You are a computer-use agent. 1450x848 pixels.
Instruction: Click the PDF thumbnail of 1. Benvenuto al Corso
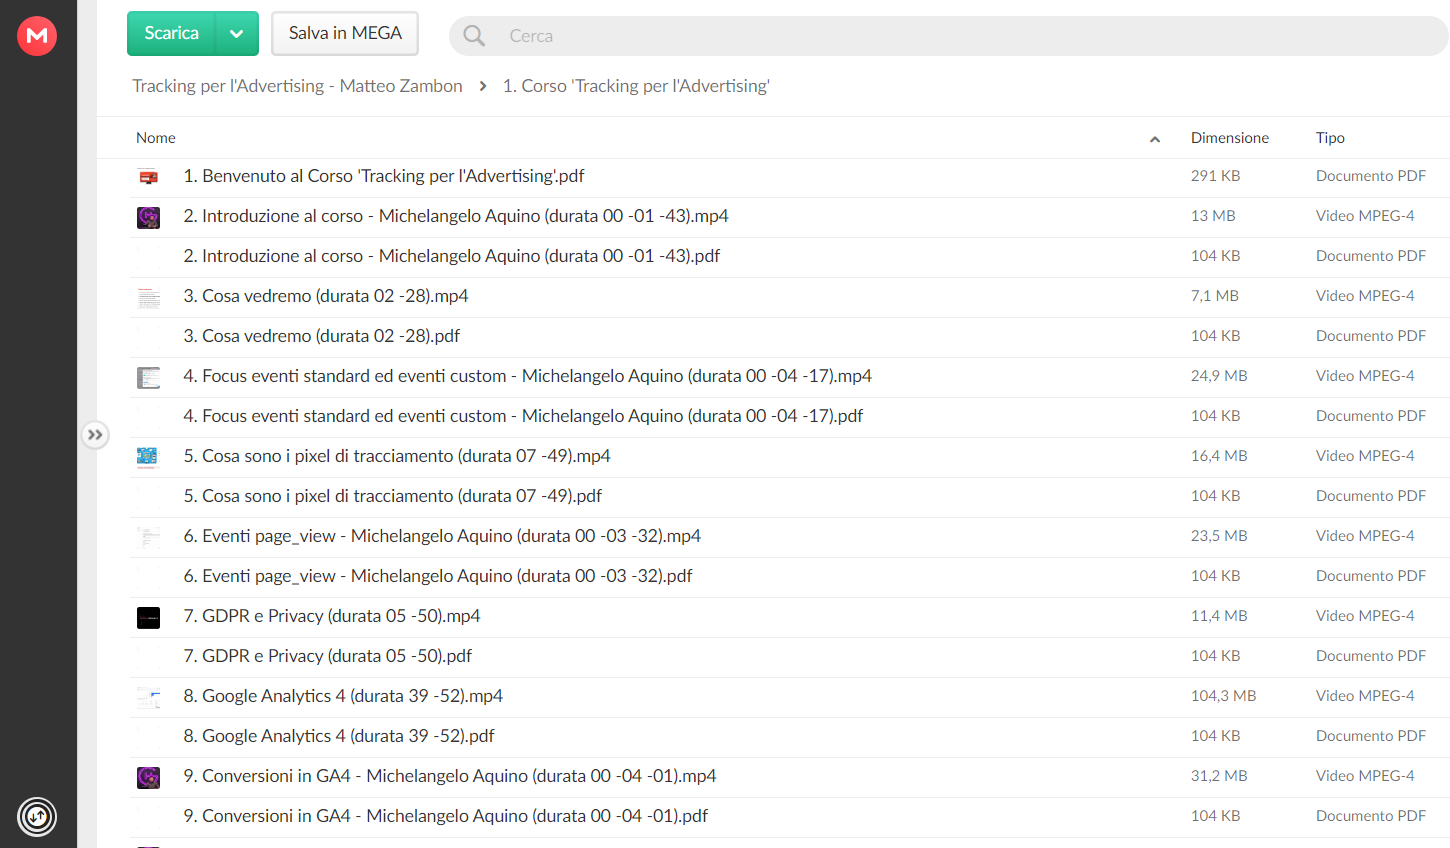pos(148,177)
